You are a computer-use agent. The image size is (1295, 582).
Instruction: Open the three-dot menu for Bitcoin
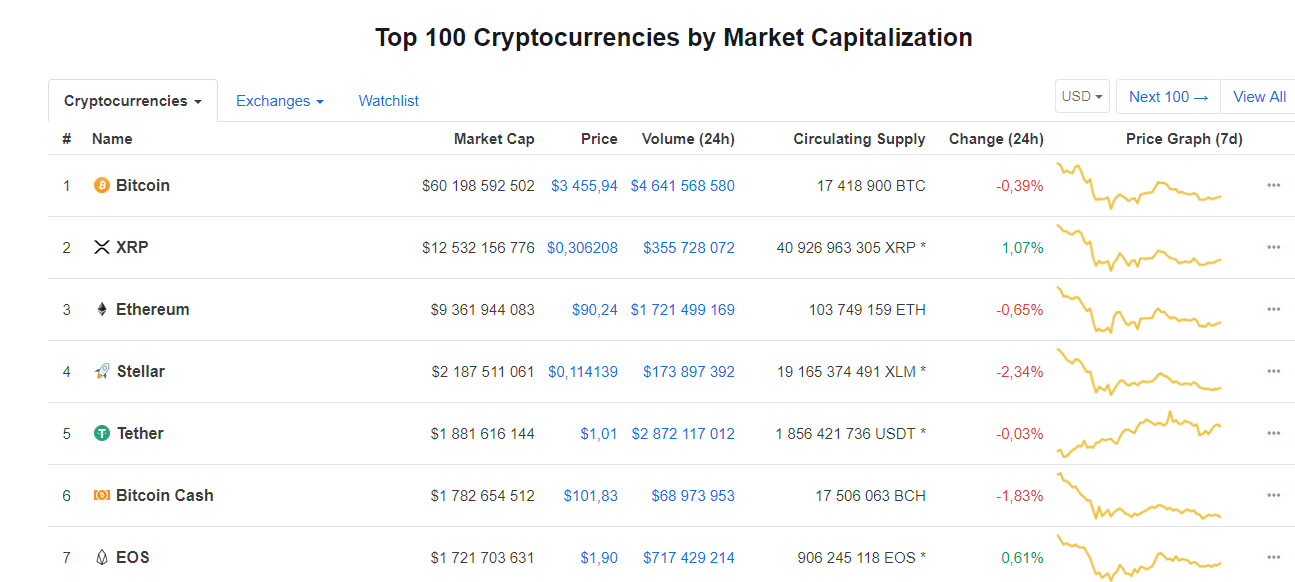coord(1273,185)
